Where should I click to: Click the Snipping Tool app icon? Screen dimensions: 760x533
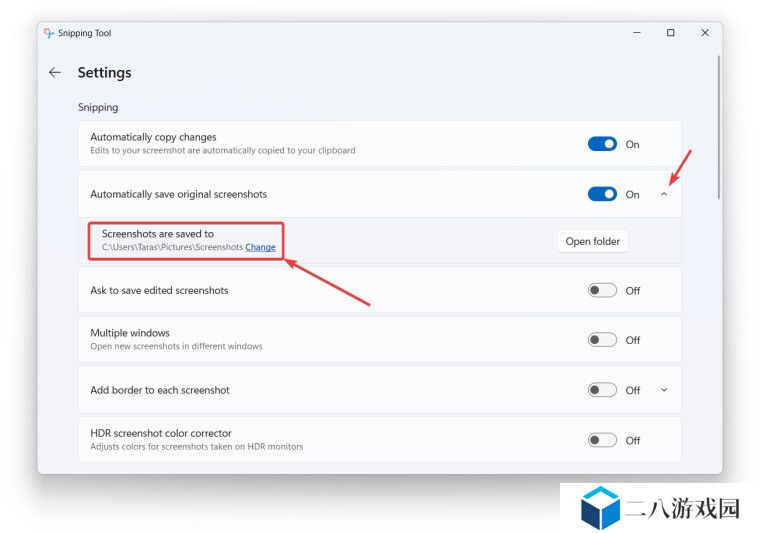click(48, 33)
